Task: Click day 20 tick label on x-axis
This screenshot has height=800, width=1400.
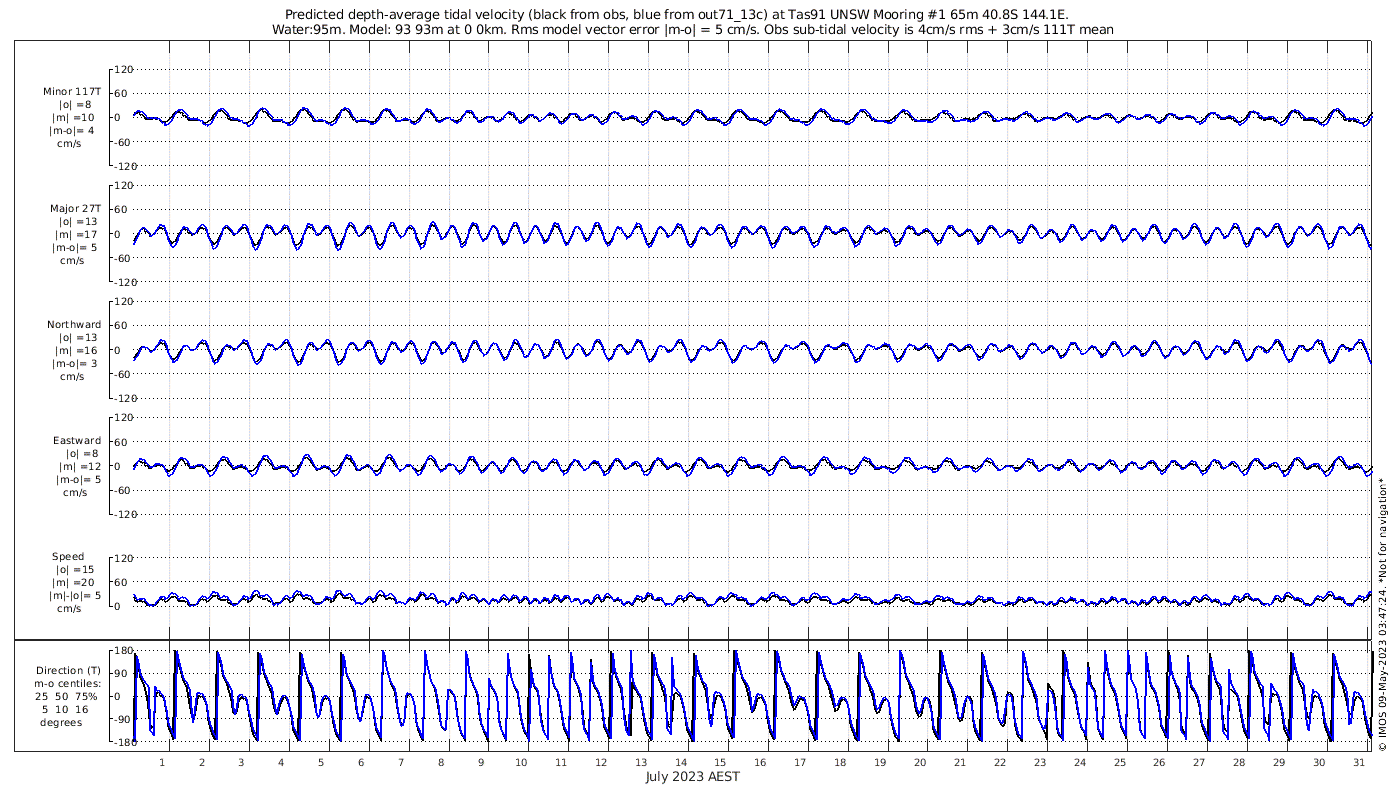Action: (920, 762)
